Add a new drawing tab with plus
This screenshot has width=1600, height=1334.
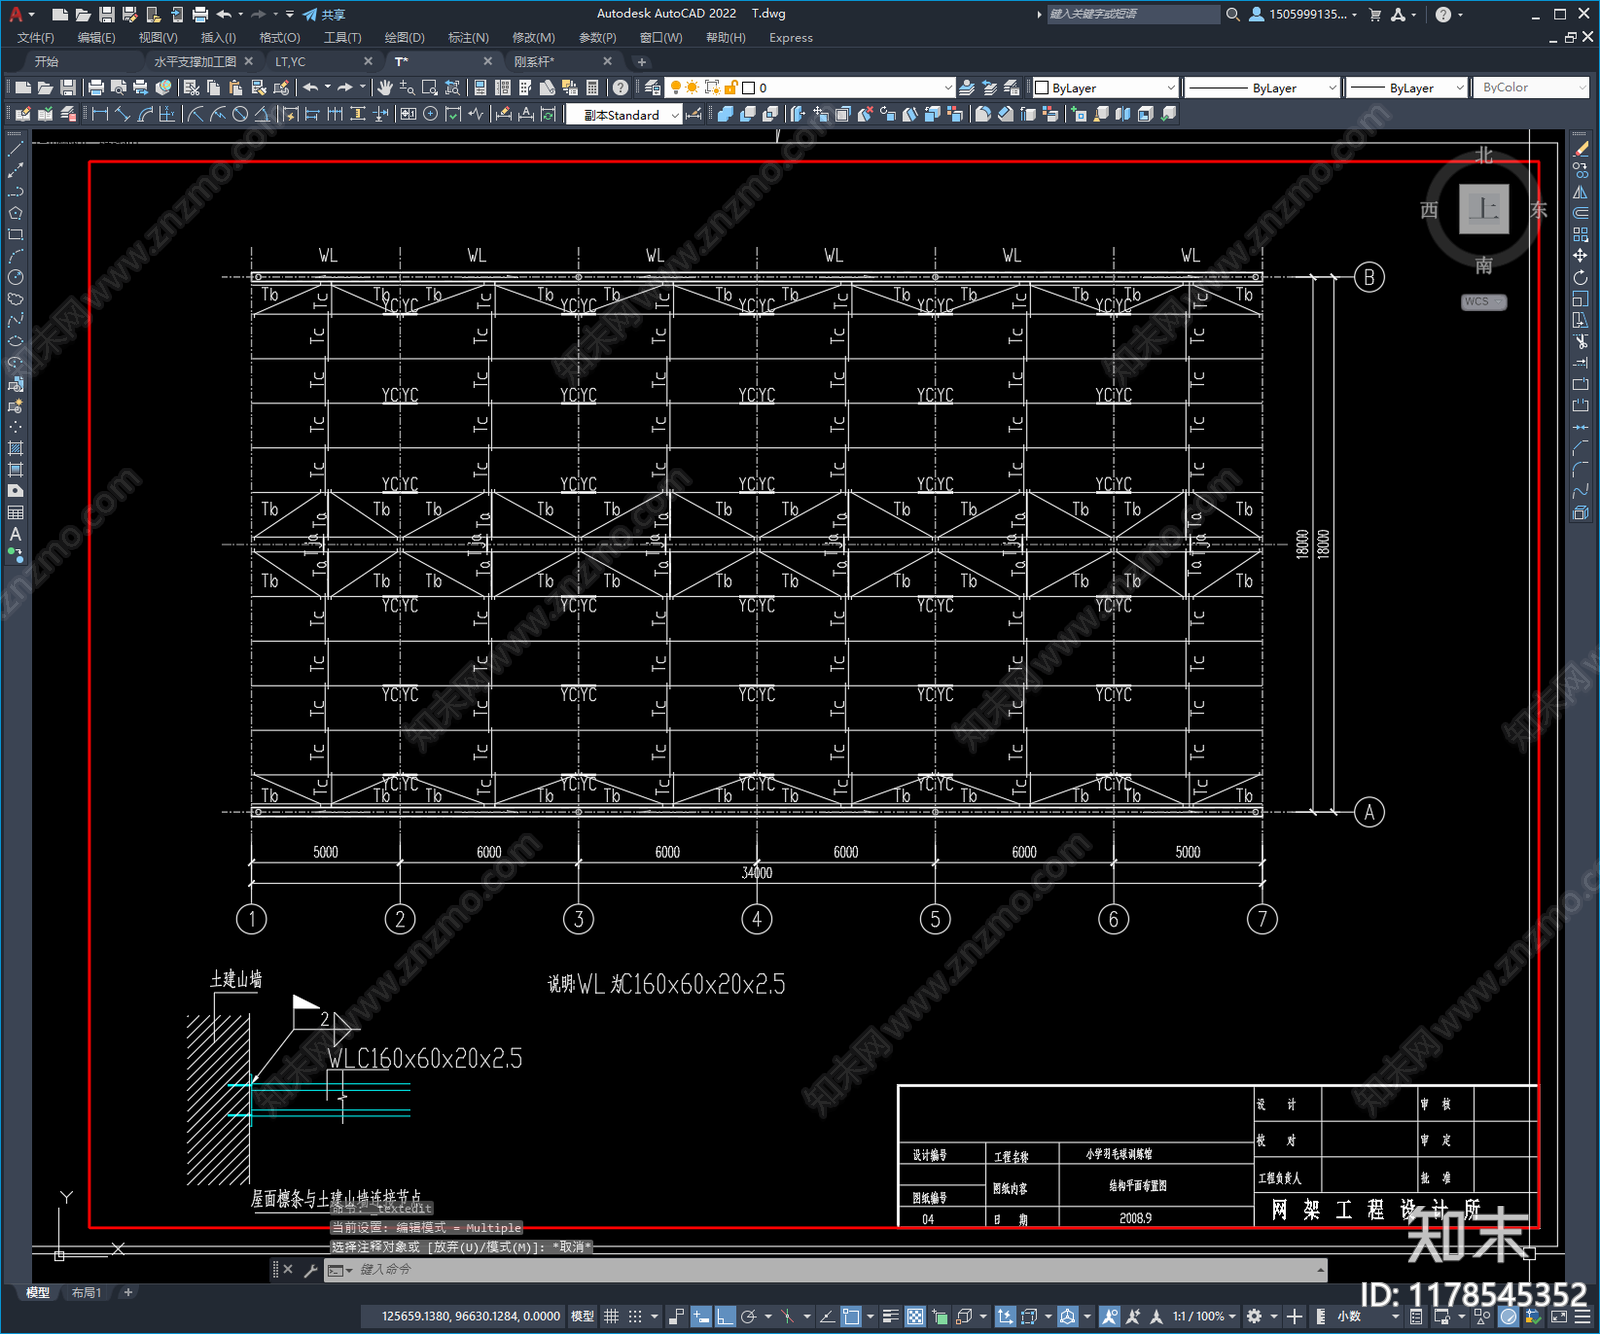point(642,62)
